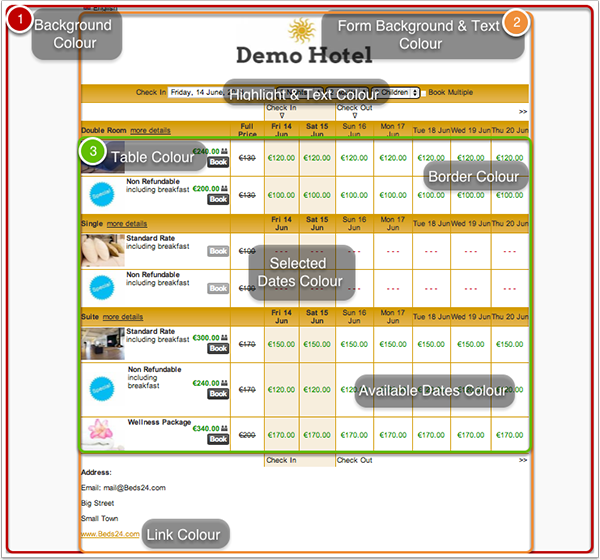This screenshot has height=560, width=600.
Task: Click Friday €170.00 in Wellness Package row
Action: [281, 435]
